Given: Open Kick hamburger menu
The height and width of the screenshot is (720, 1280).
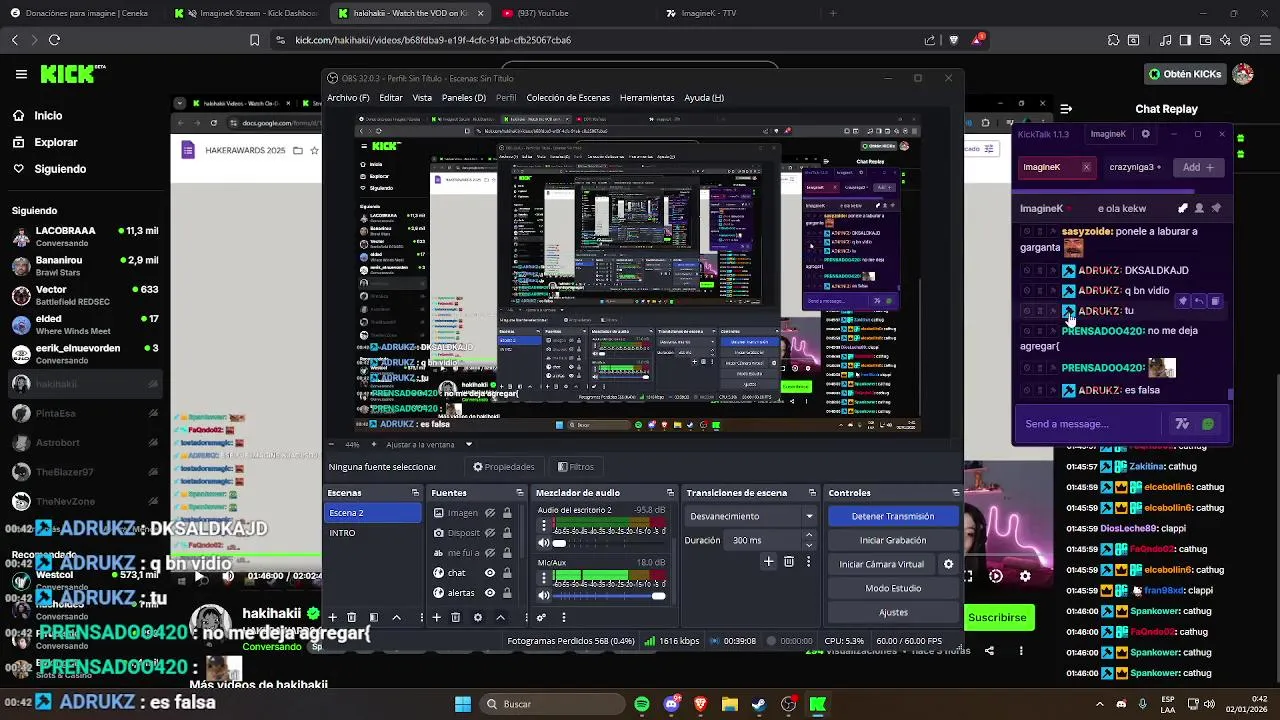Looking at the screenshot, I should click(21, 74).
